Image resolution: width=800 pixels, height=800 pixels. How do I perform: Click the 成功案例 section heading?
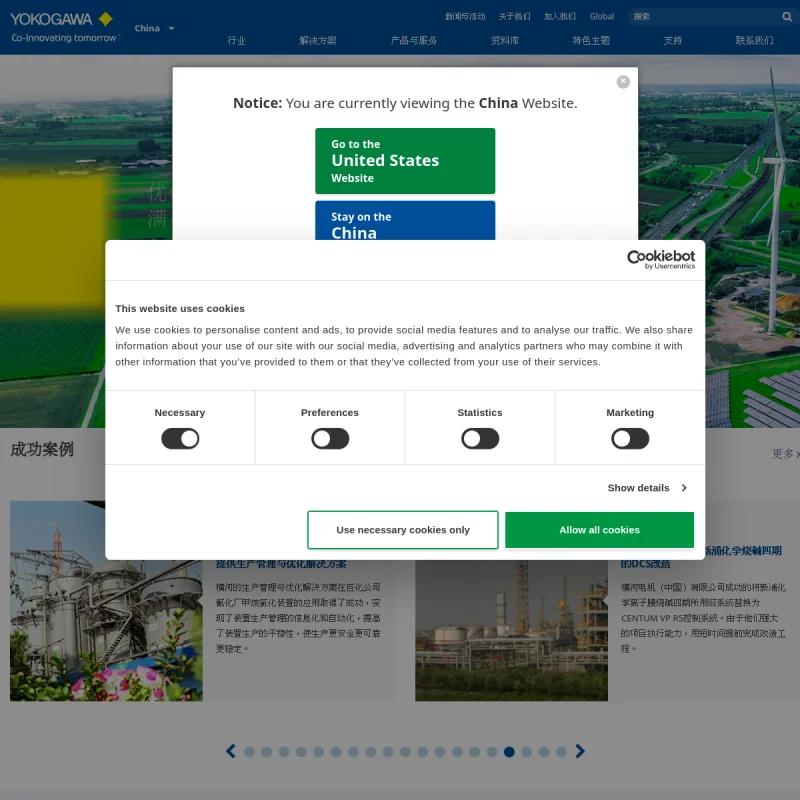click(42, 449)
